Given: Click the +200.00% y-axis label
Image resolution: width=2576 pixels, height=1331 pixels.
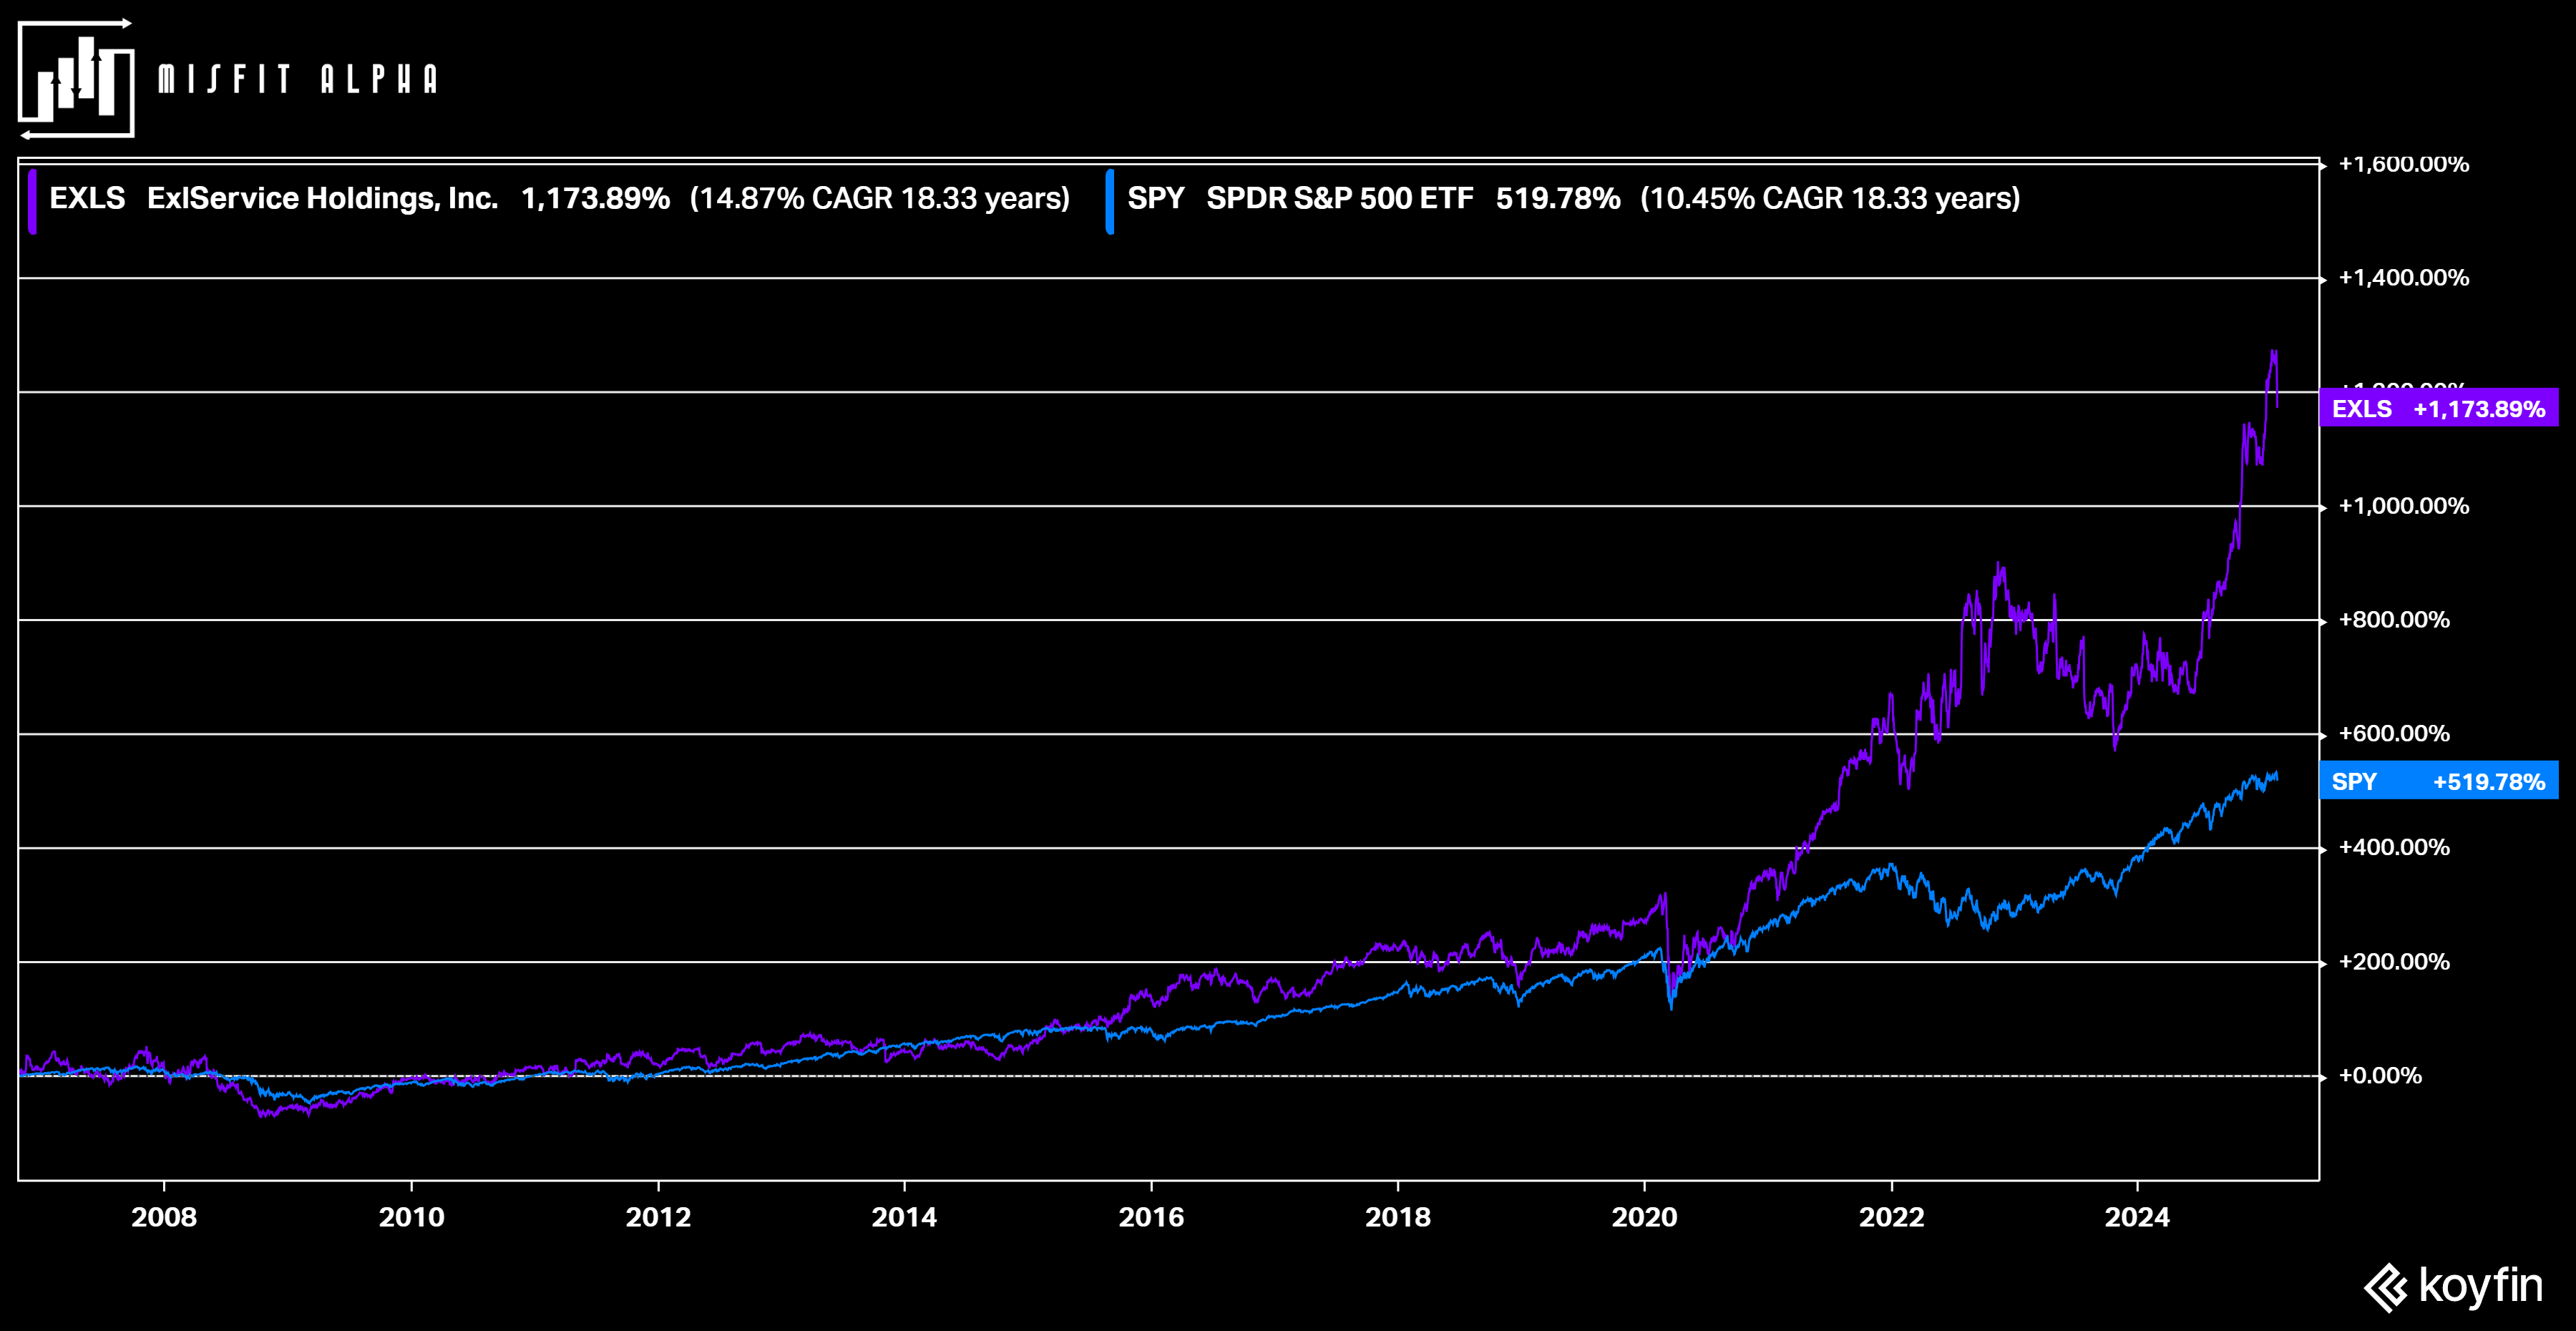Looking at the screenshot, I should (x=2394, y=962).
